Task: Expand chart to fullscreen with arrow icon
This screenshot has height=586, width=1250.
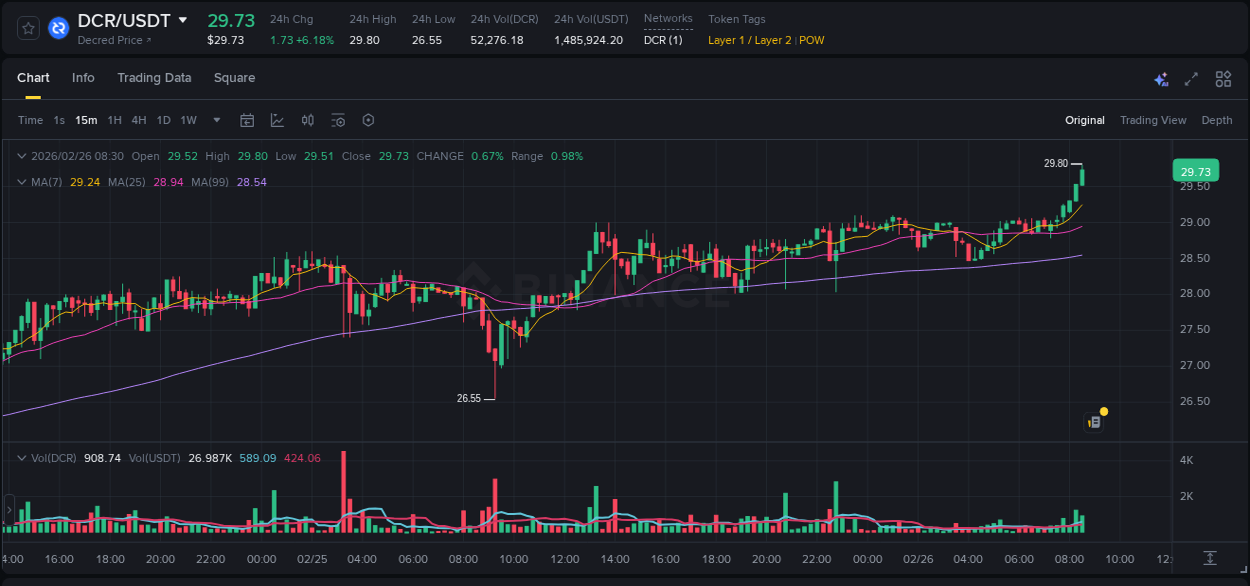Action: click(x=1191, y=78)
